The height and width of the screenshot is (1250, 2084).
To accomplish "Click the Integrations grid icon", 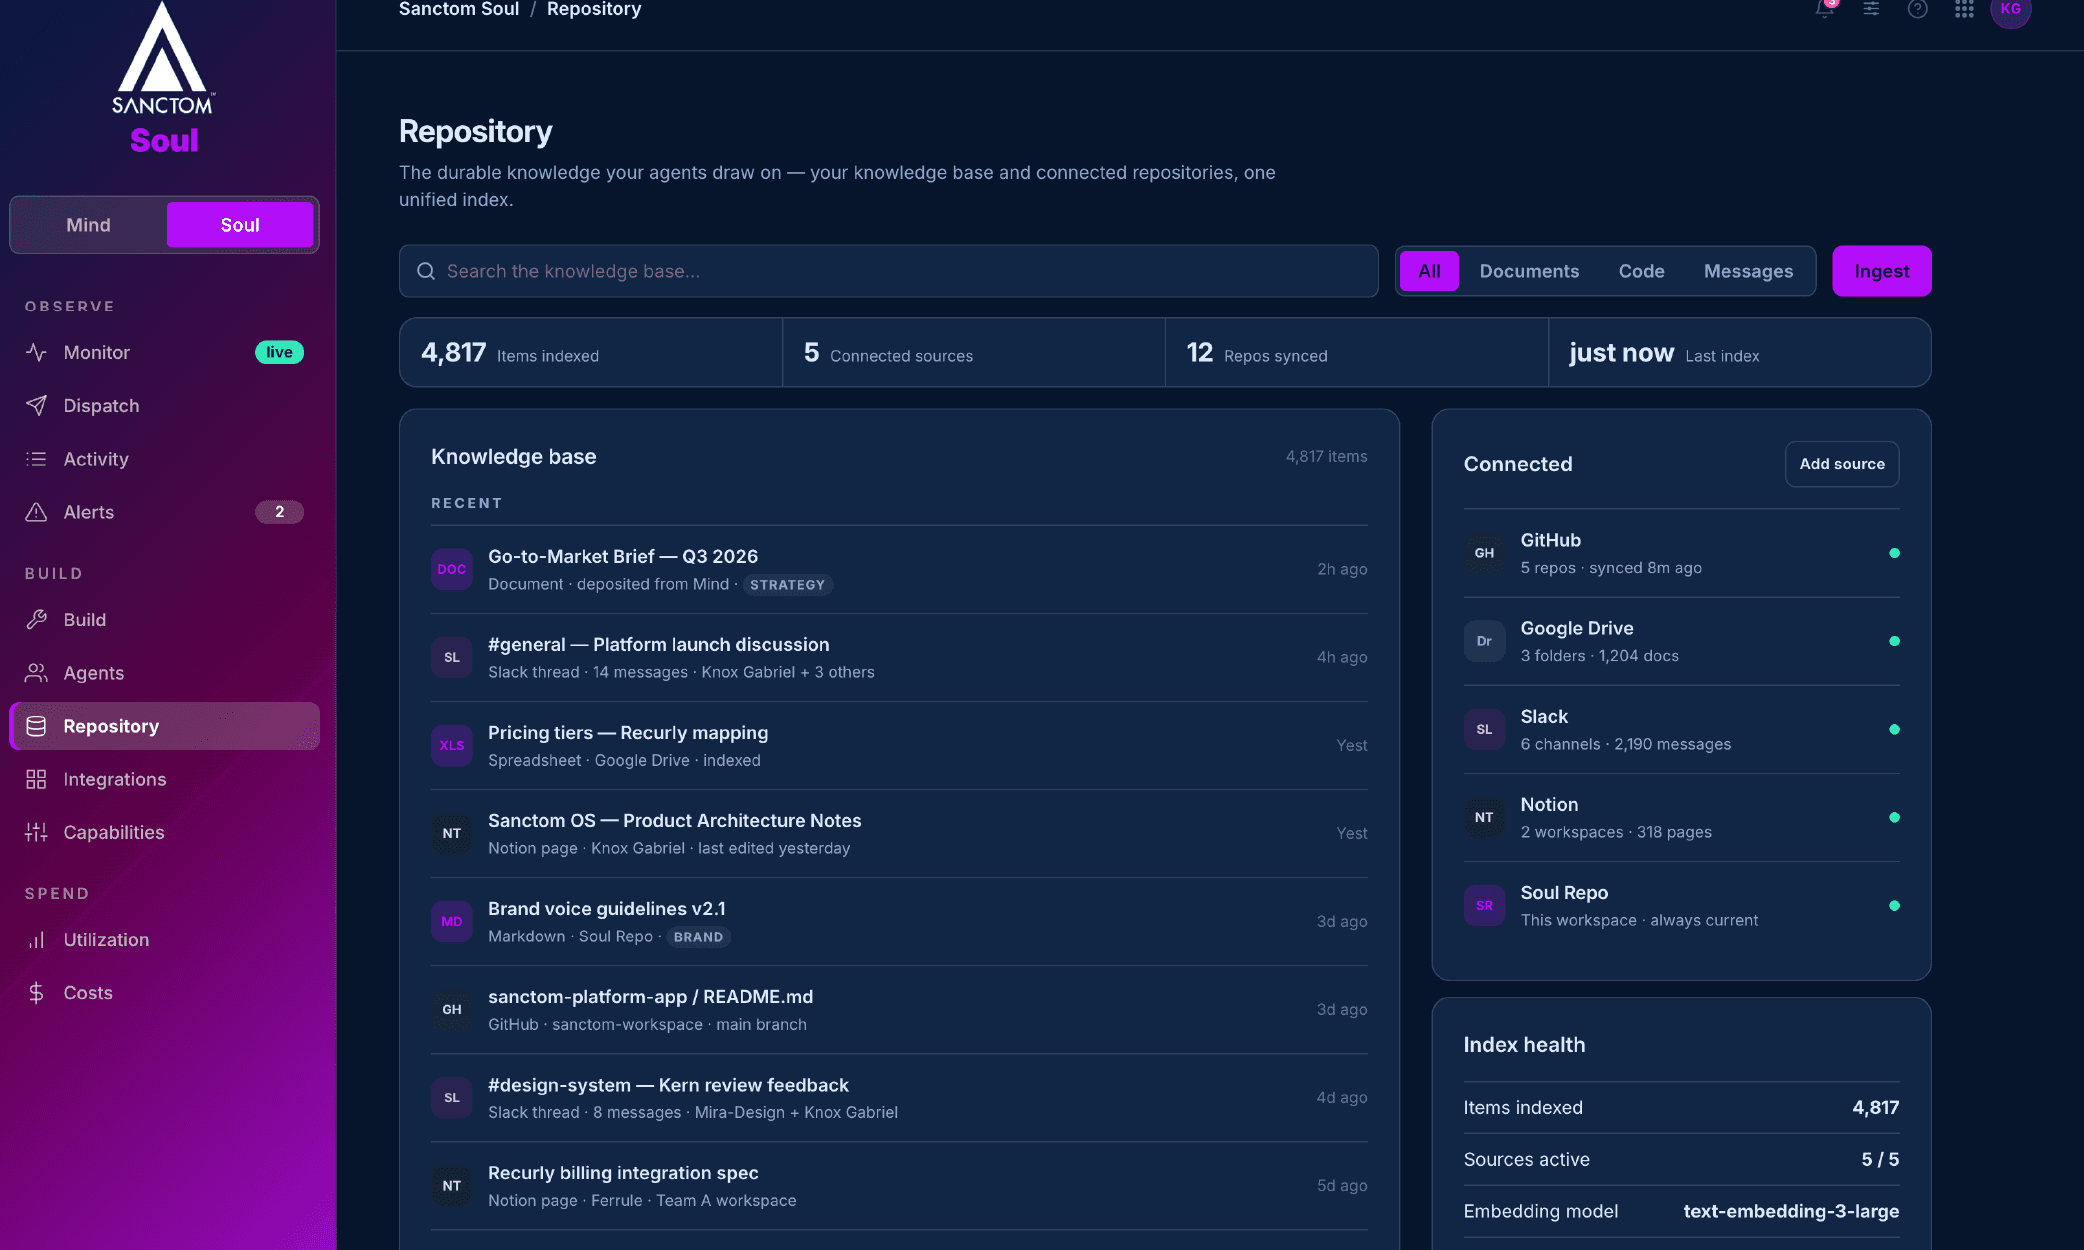I will [36, 779].
